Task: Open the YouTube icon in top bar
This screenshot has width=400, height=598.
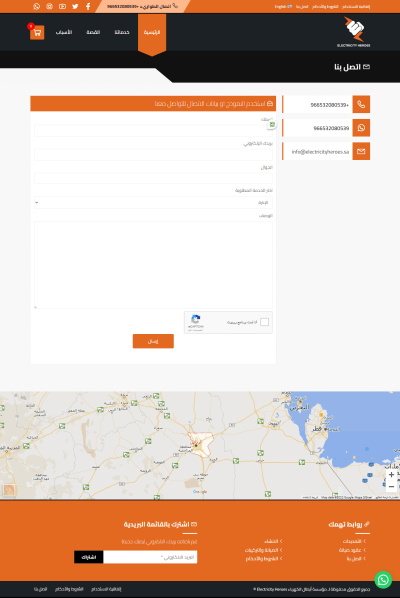Action: (63, 6)
